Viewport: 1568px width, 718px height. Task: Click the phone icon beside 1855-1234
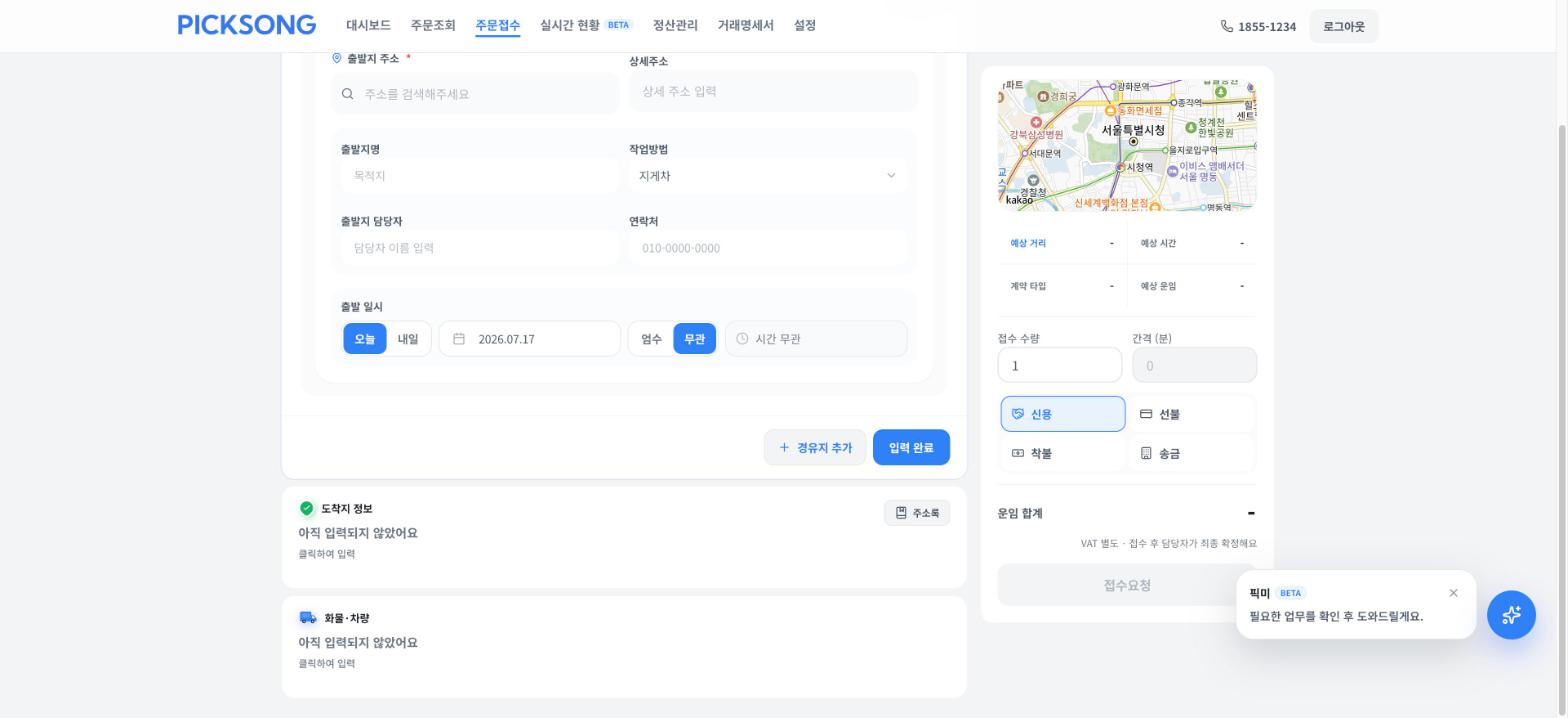click(x=1227, y=26)
